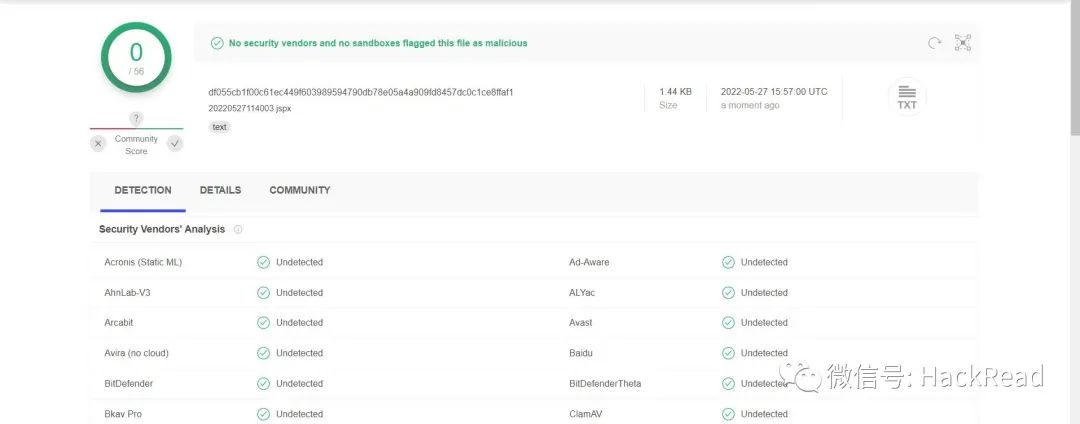Image resolution: width=1080 pixels, height=424 pixels.
Task: Open the COMMUNITY tab
Action: click(300, 191)
